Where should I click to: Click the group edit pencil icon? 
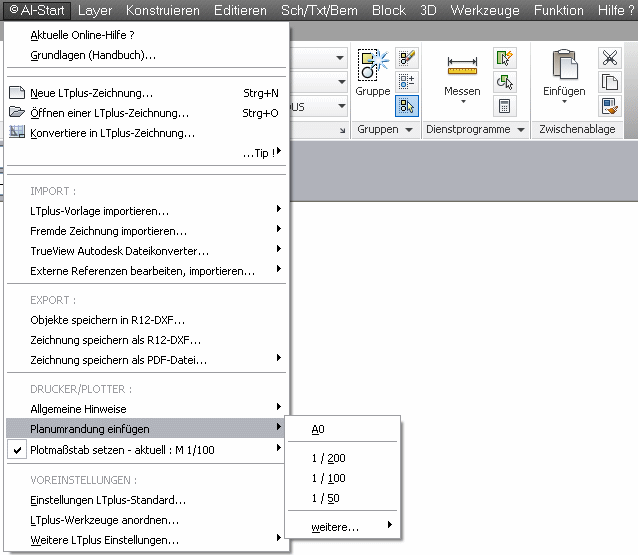(x=407, y=58)
